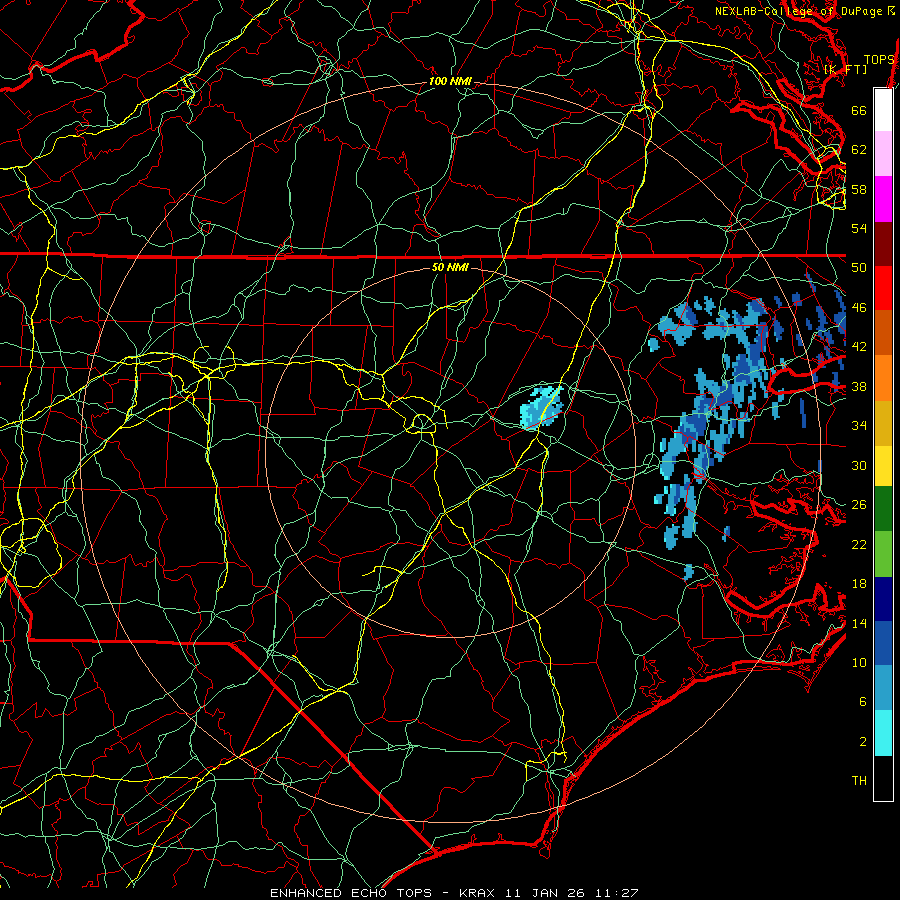Viewport: 900px width, 900px height.
Task: Pick the cyan legend swatch
Action: pyautogui.click(x=883, y=733)
